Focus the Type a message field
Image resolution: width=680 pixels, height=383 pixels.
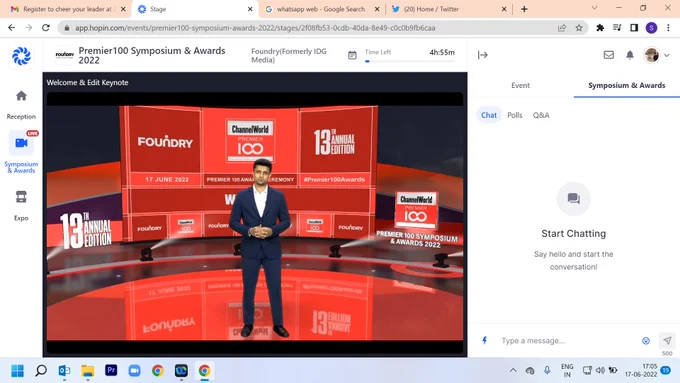(568, 340)
